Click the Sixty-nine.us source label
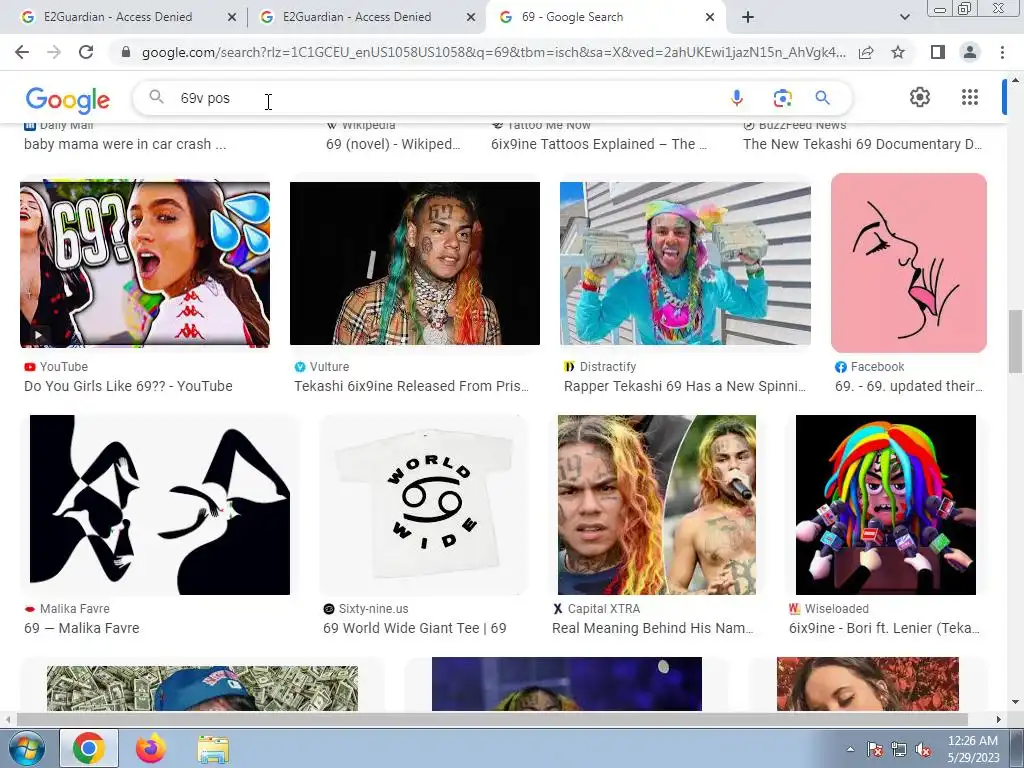The height and width of the screenshot is (768, 1024). 373,609
